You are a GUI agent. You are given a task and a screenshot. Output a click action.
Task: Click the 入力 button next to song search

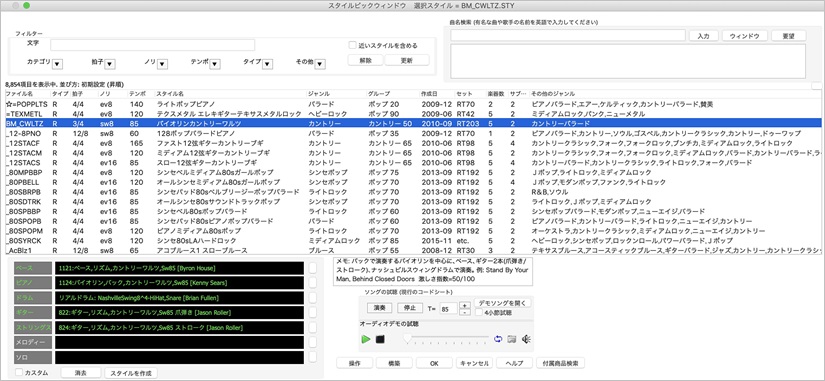[703, 36]
